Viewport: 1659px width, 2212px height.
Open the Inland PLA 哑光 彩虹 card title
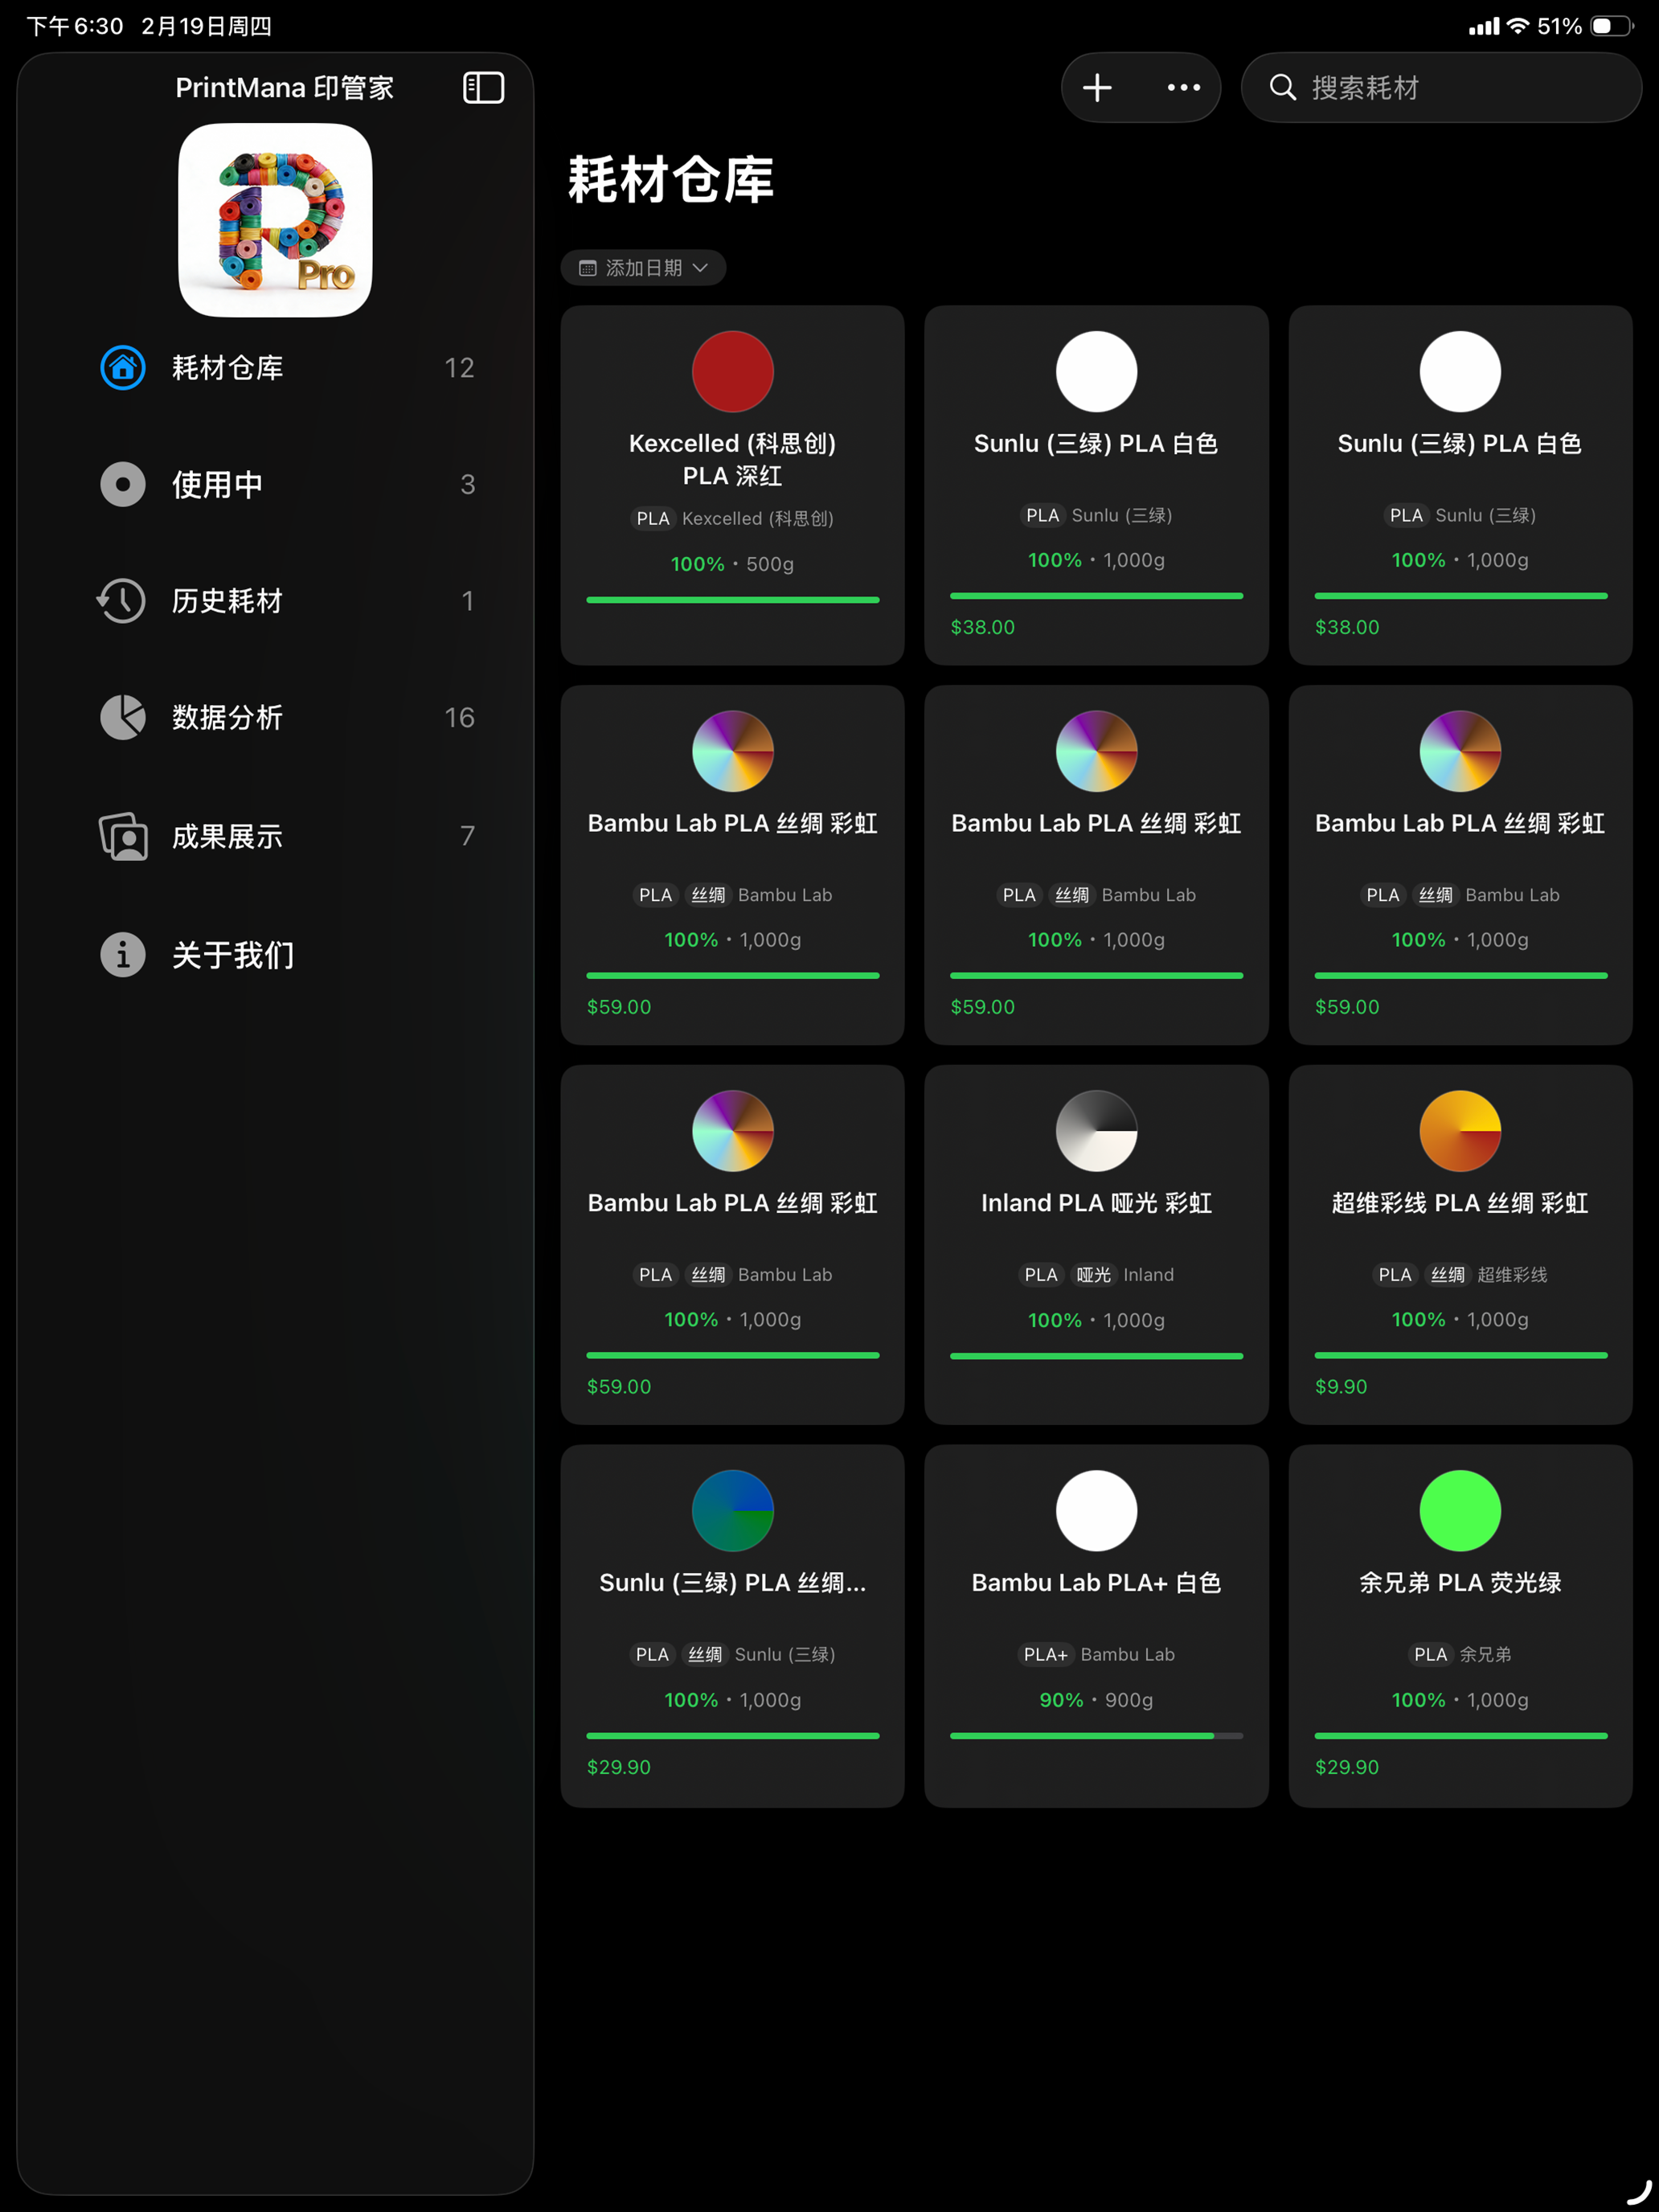1097,1203
